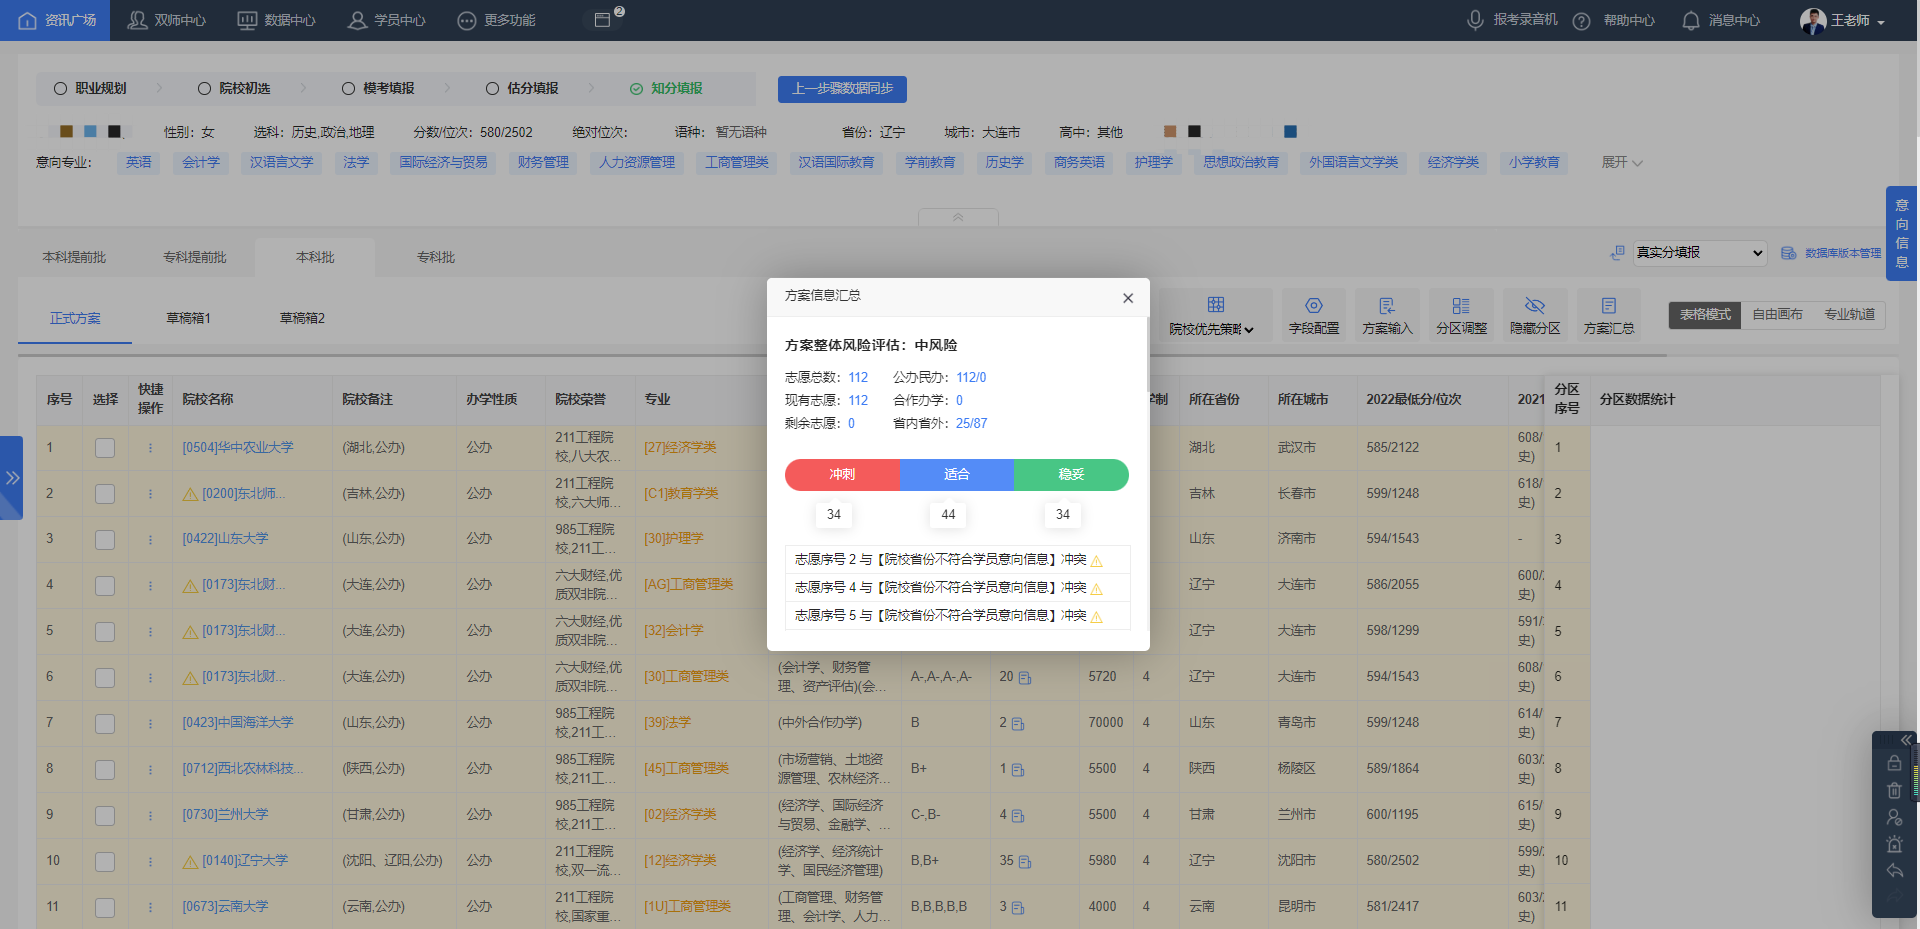The height and width of the screenshot is (929, 1920).
Task: Select the trash icon in the right sidebar
Action: point(1895,791)
